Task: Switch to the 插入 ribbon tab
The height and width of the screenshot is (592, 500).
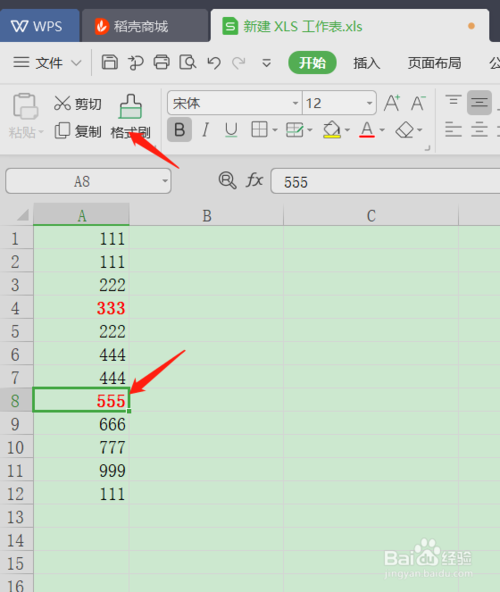Action: click(366, 63)
